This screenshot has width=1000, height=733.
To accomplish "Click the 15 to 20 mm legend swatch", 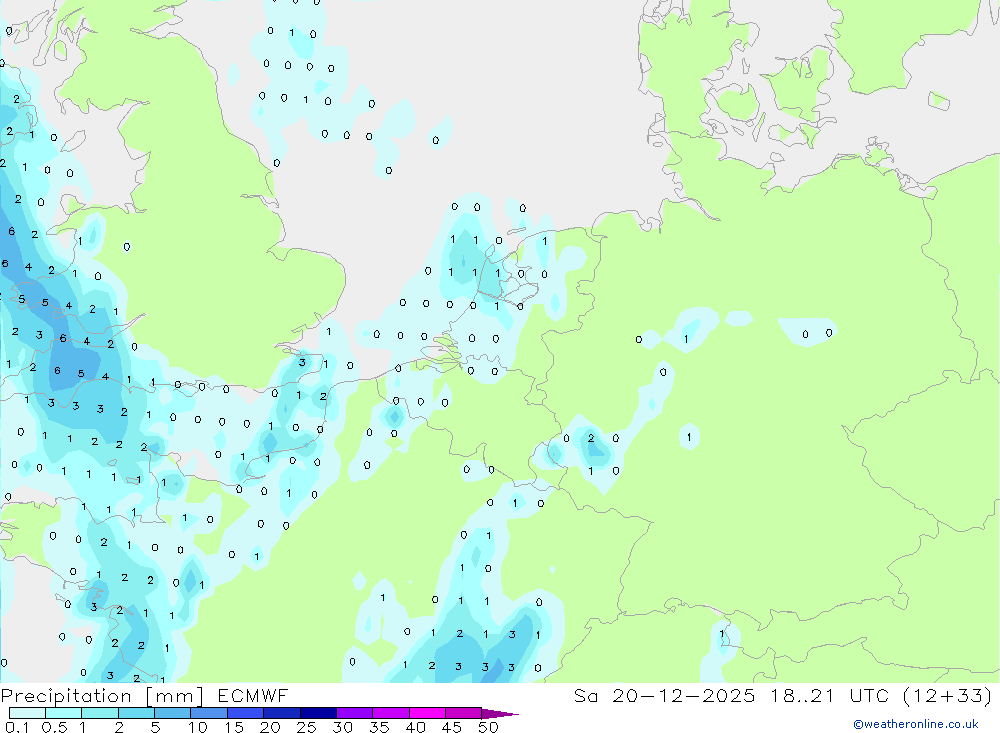I will 246,713.
